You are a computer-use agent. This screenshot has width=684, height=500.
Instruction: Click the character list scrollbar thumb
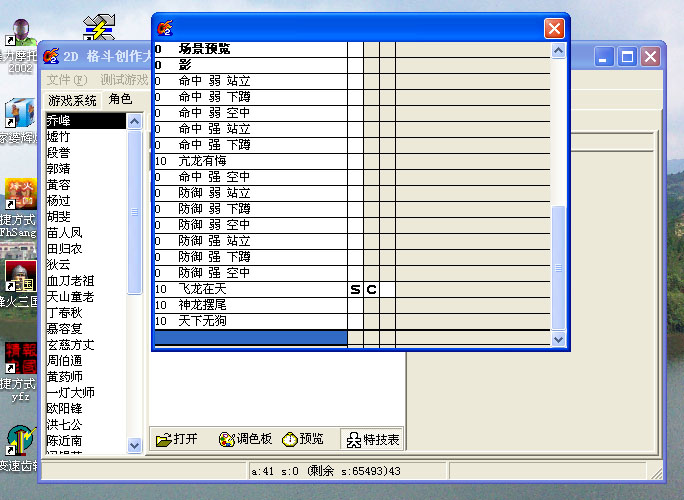click(x=134, y=212)
